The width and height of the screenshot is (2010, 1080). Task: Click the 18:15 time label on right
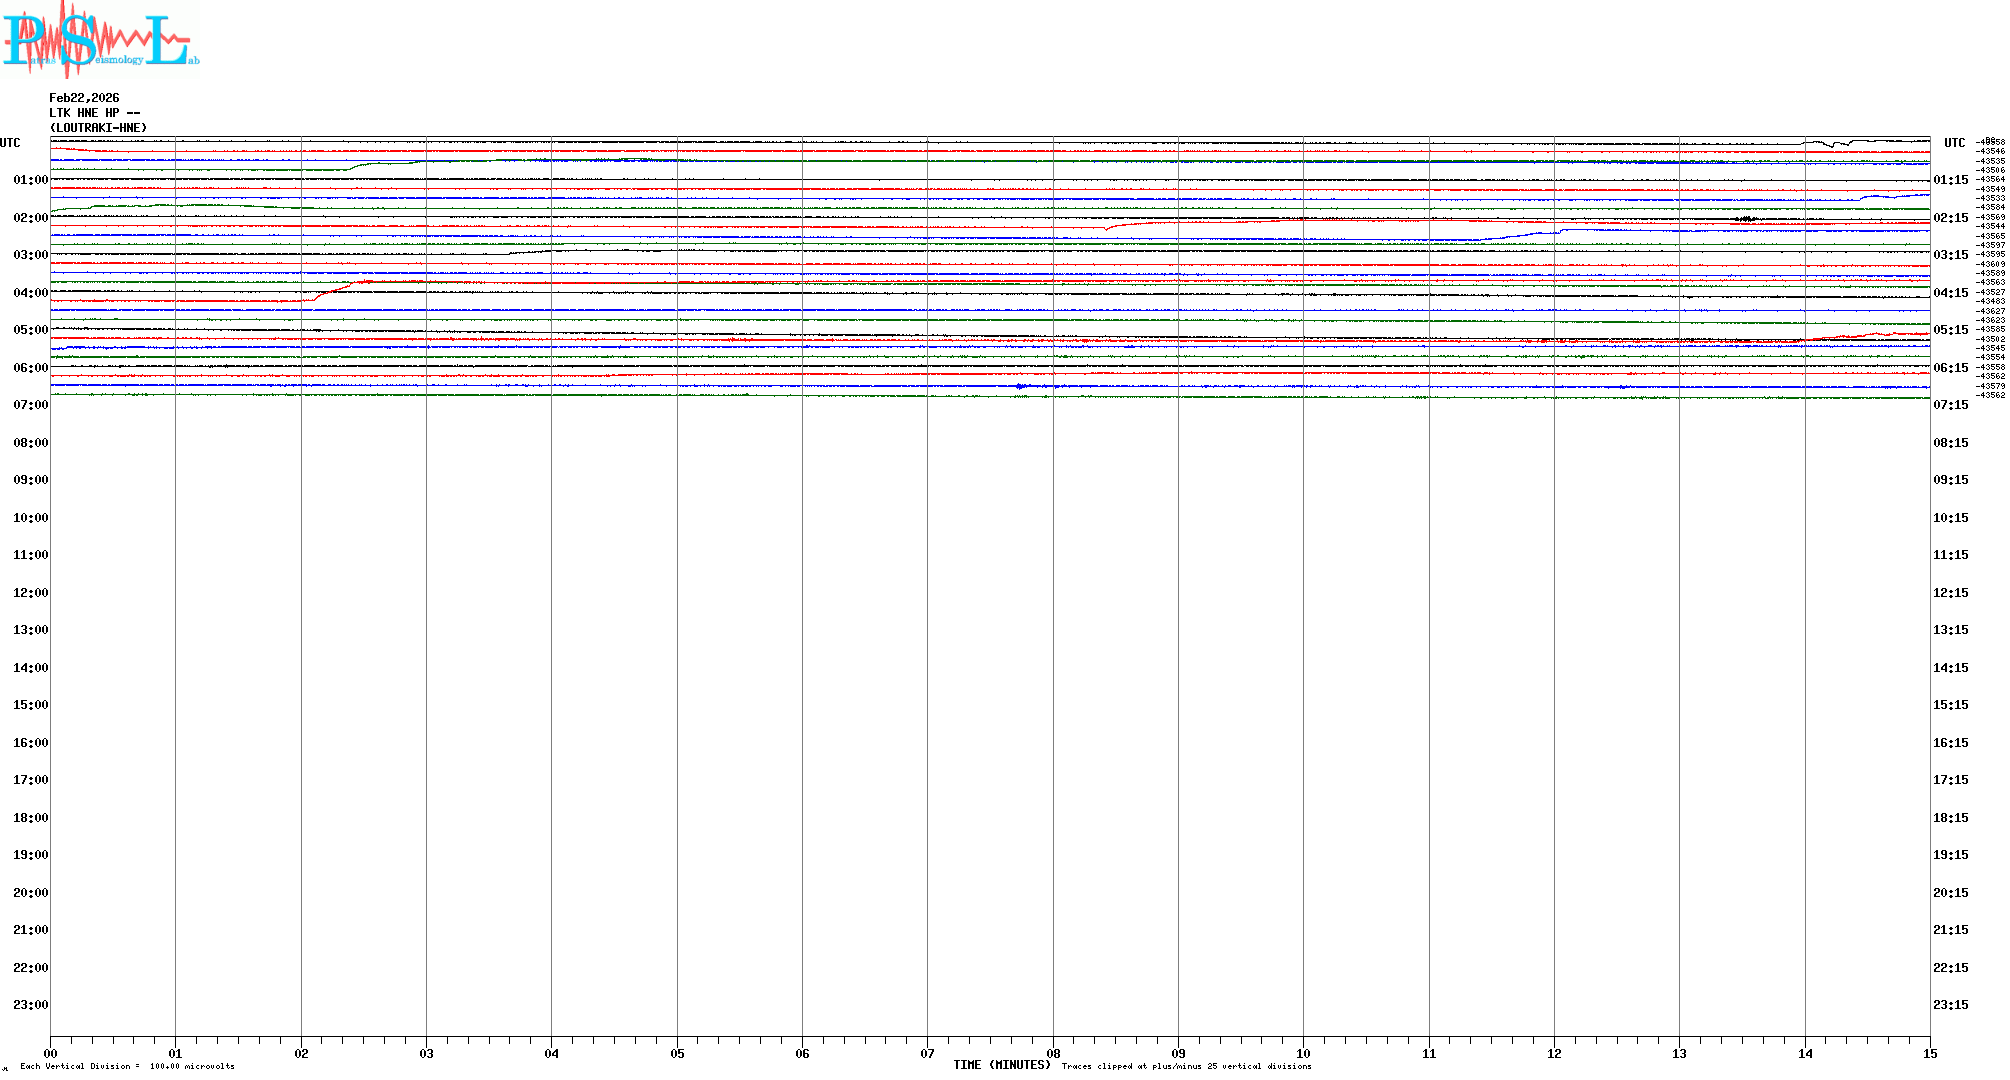click(1950, 818)
